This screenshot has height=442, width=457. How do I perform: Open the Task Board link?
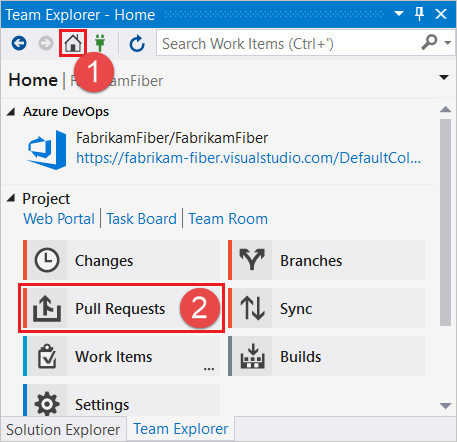[x=142, y=219]
